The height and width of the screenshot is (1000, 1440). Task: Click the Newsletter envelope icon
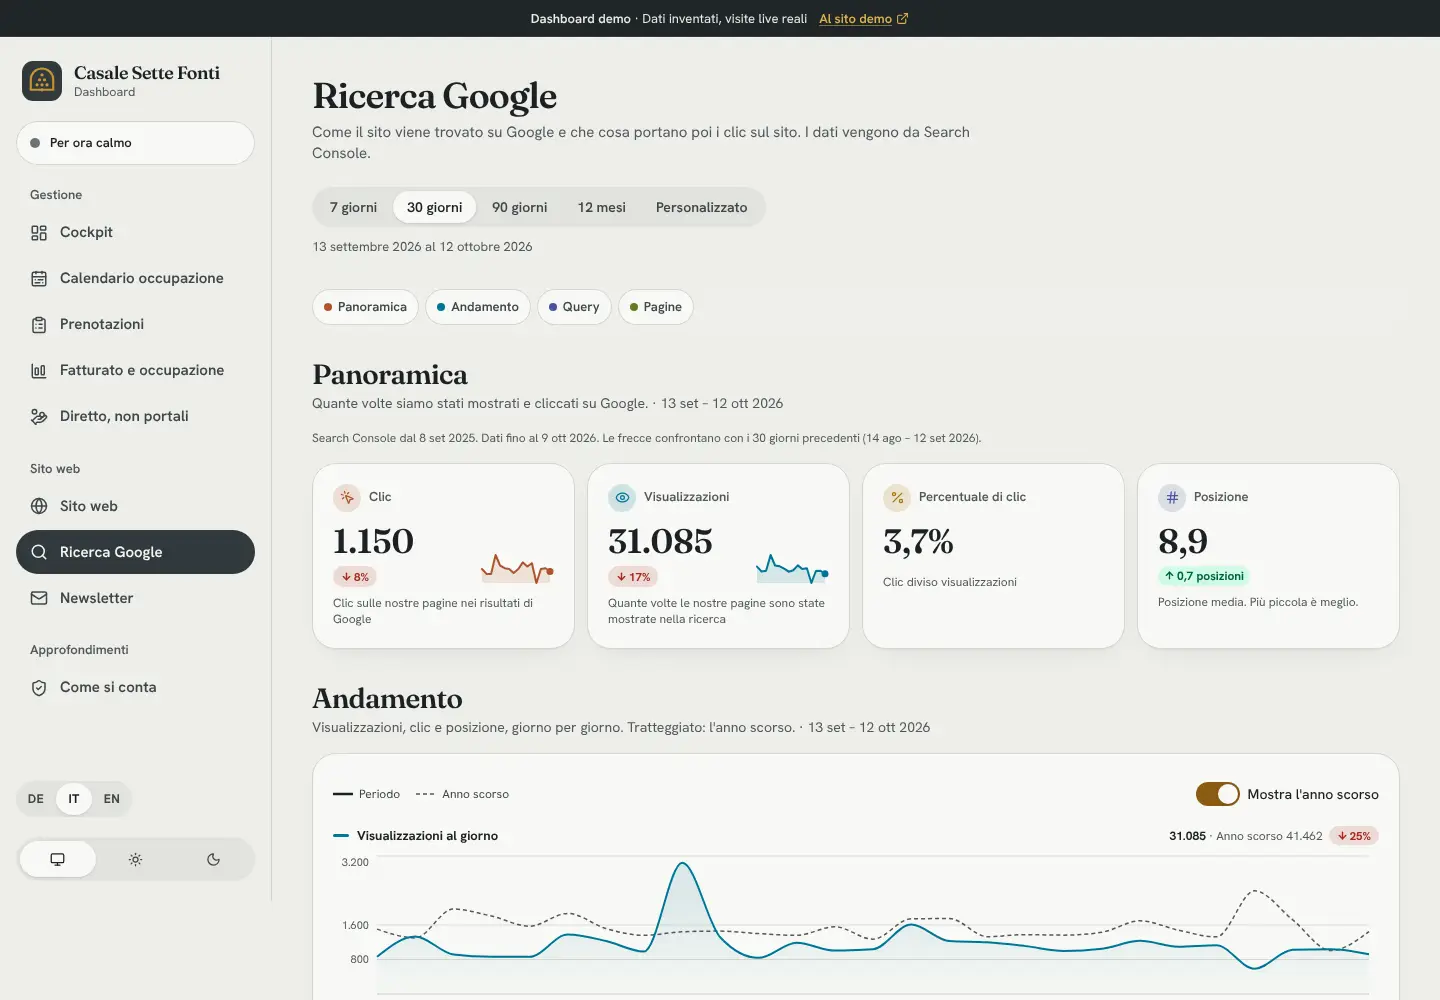(39, 598)
